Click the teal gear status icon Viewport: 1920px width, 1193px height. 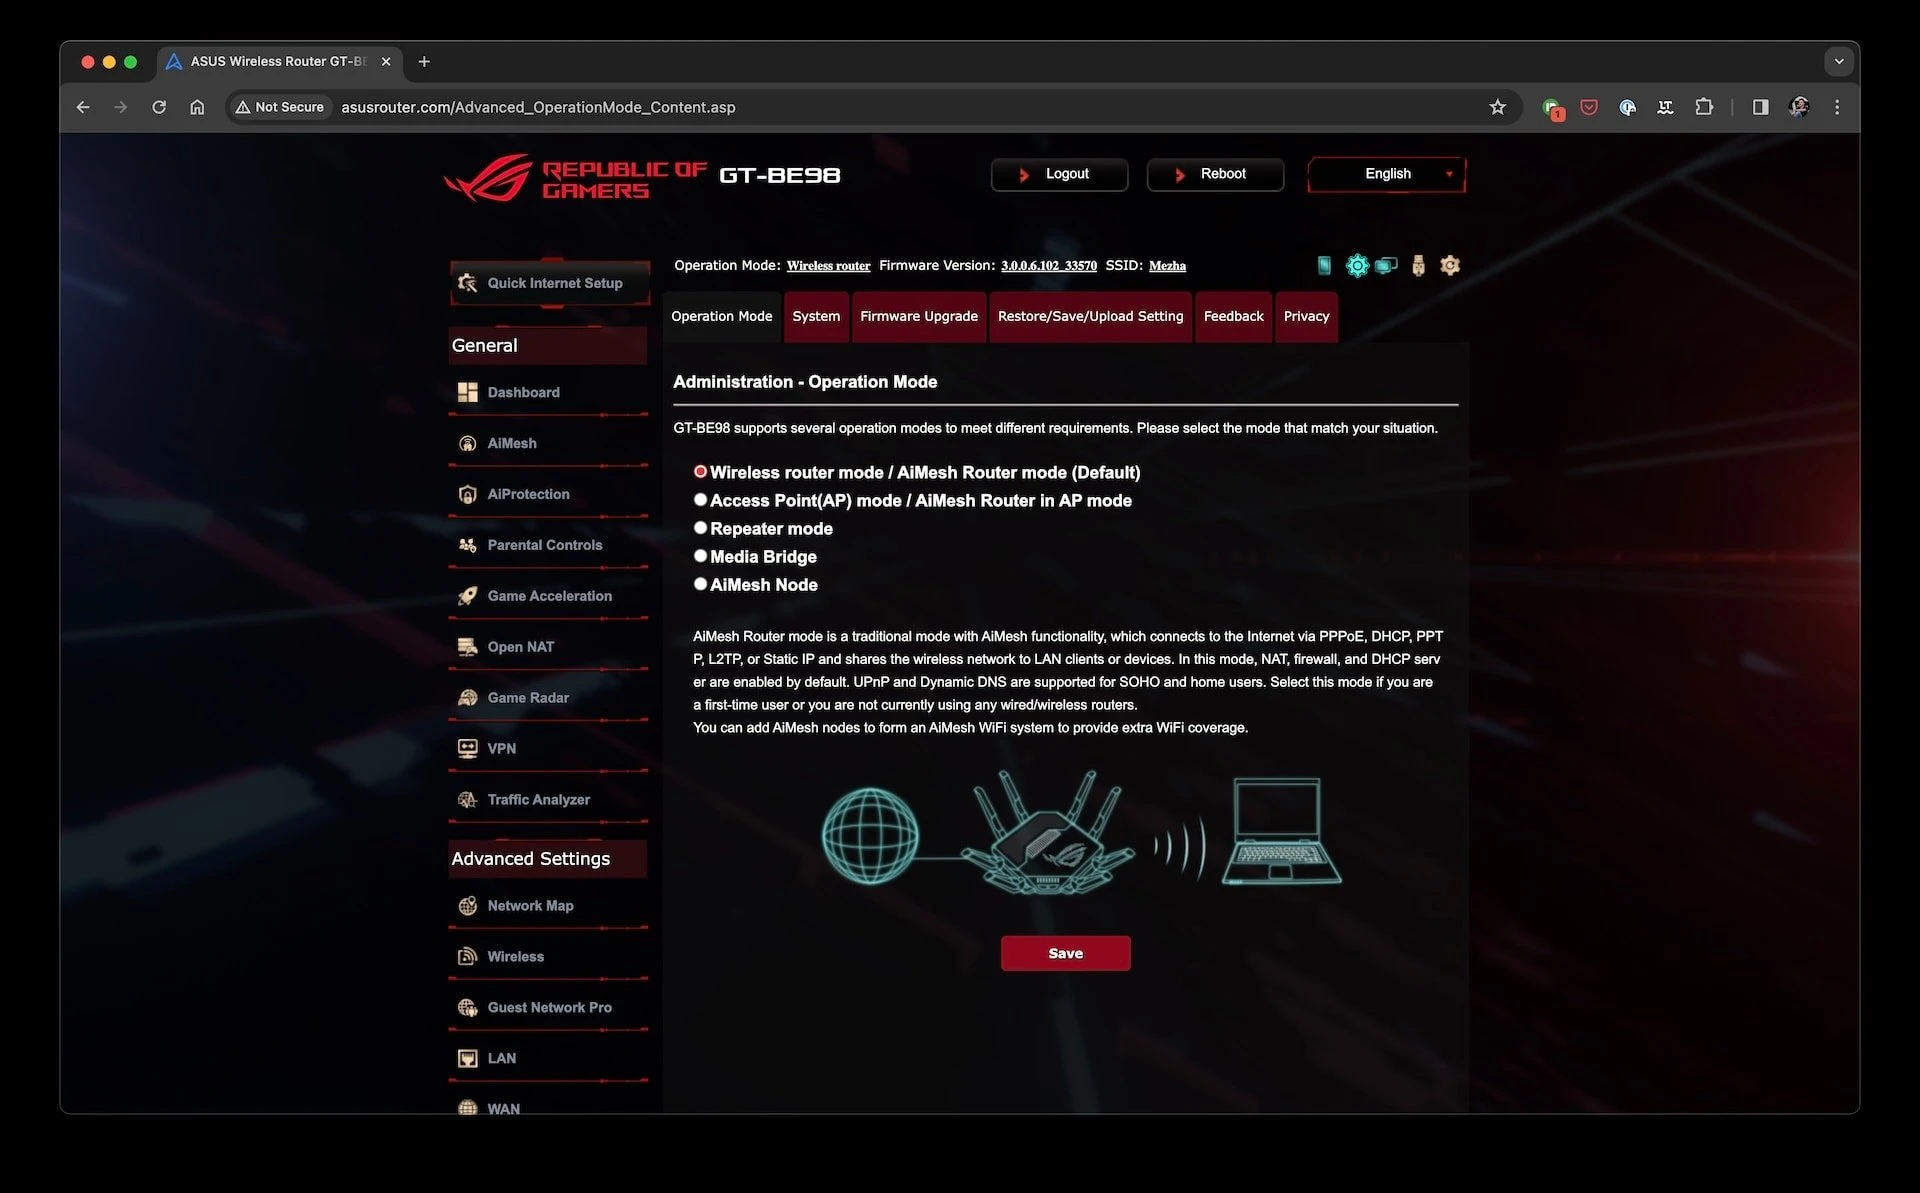point(1357,265)
